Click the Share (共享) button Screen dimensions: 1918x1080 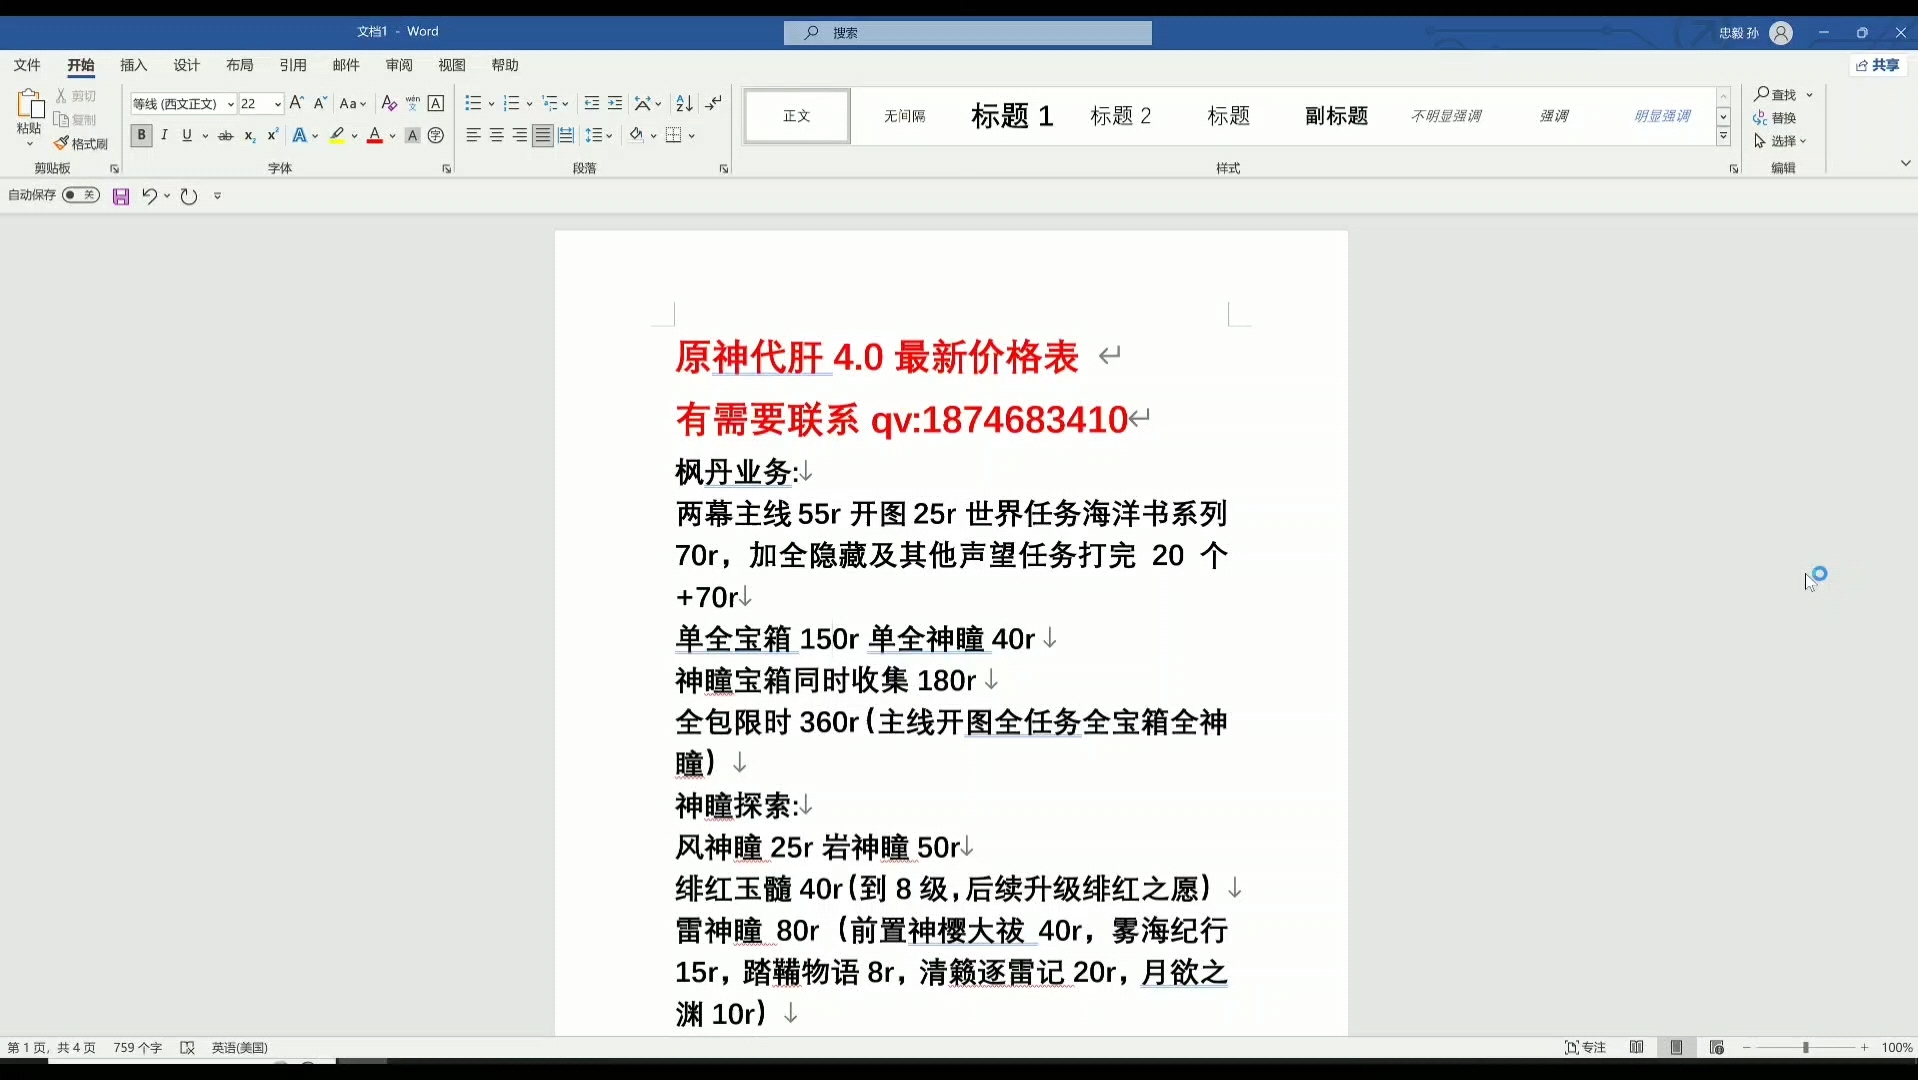click(x=1878, y=65)
